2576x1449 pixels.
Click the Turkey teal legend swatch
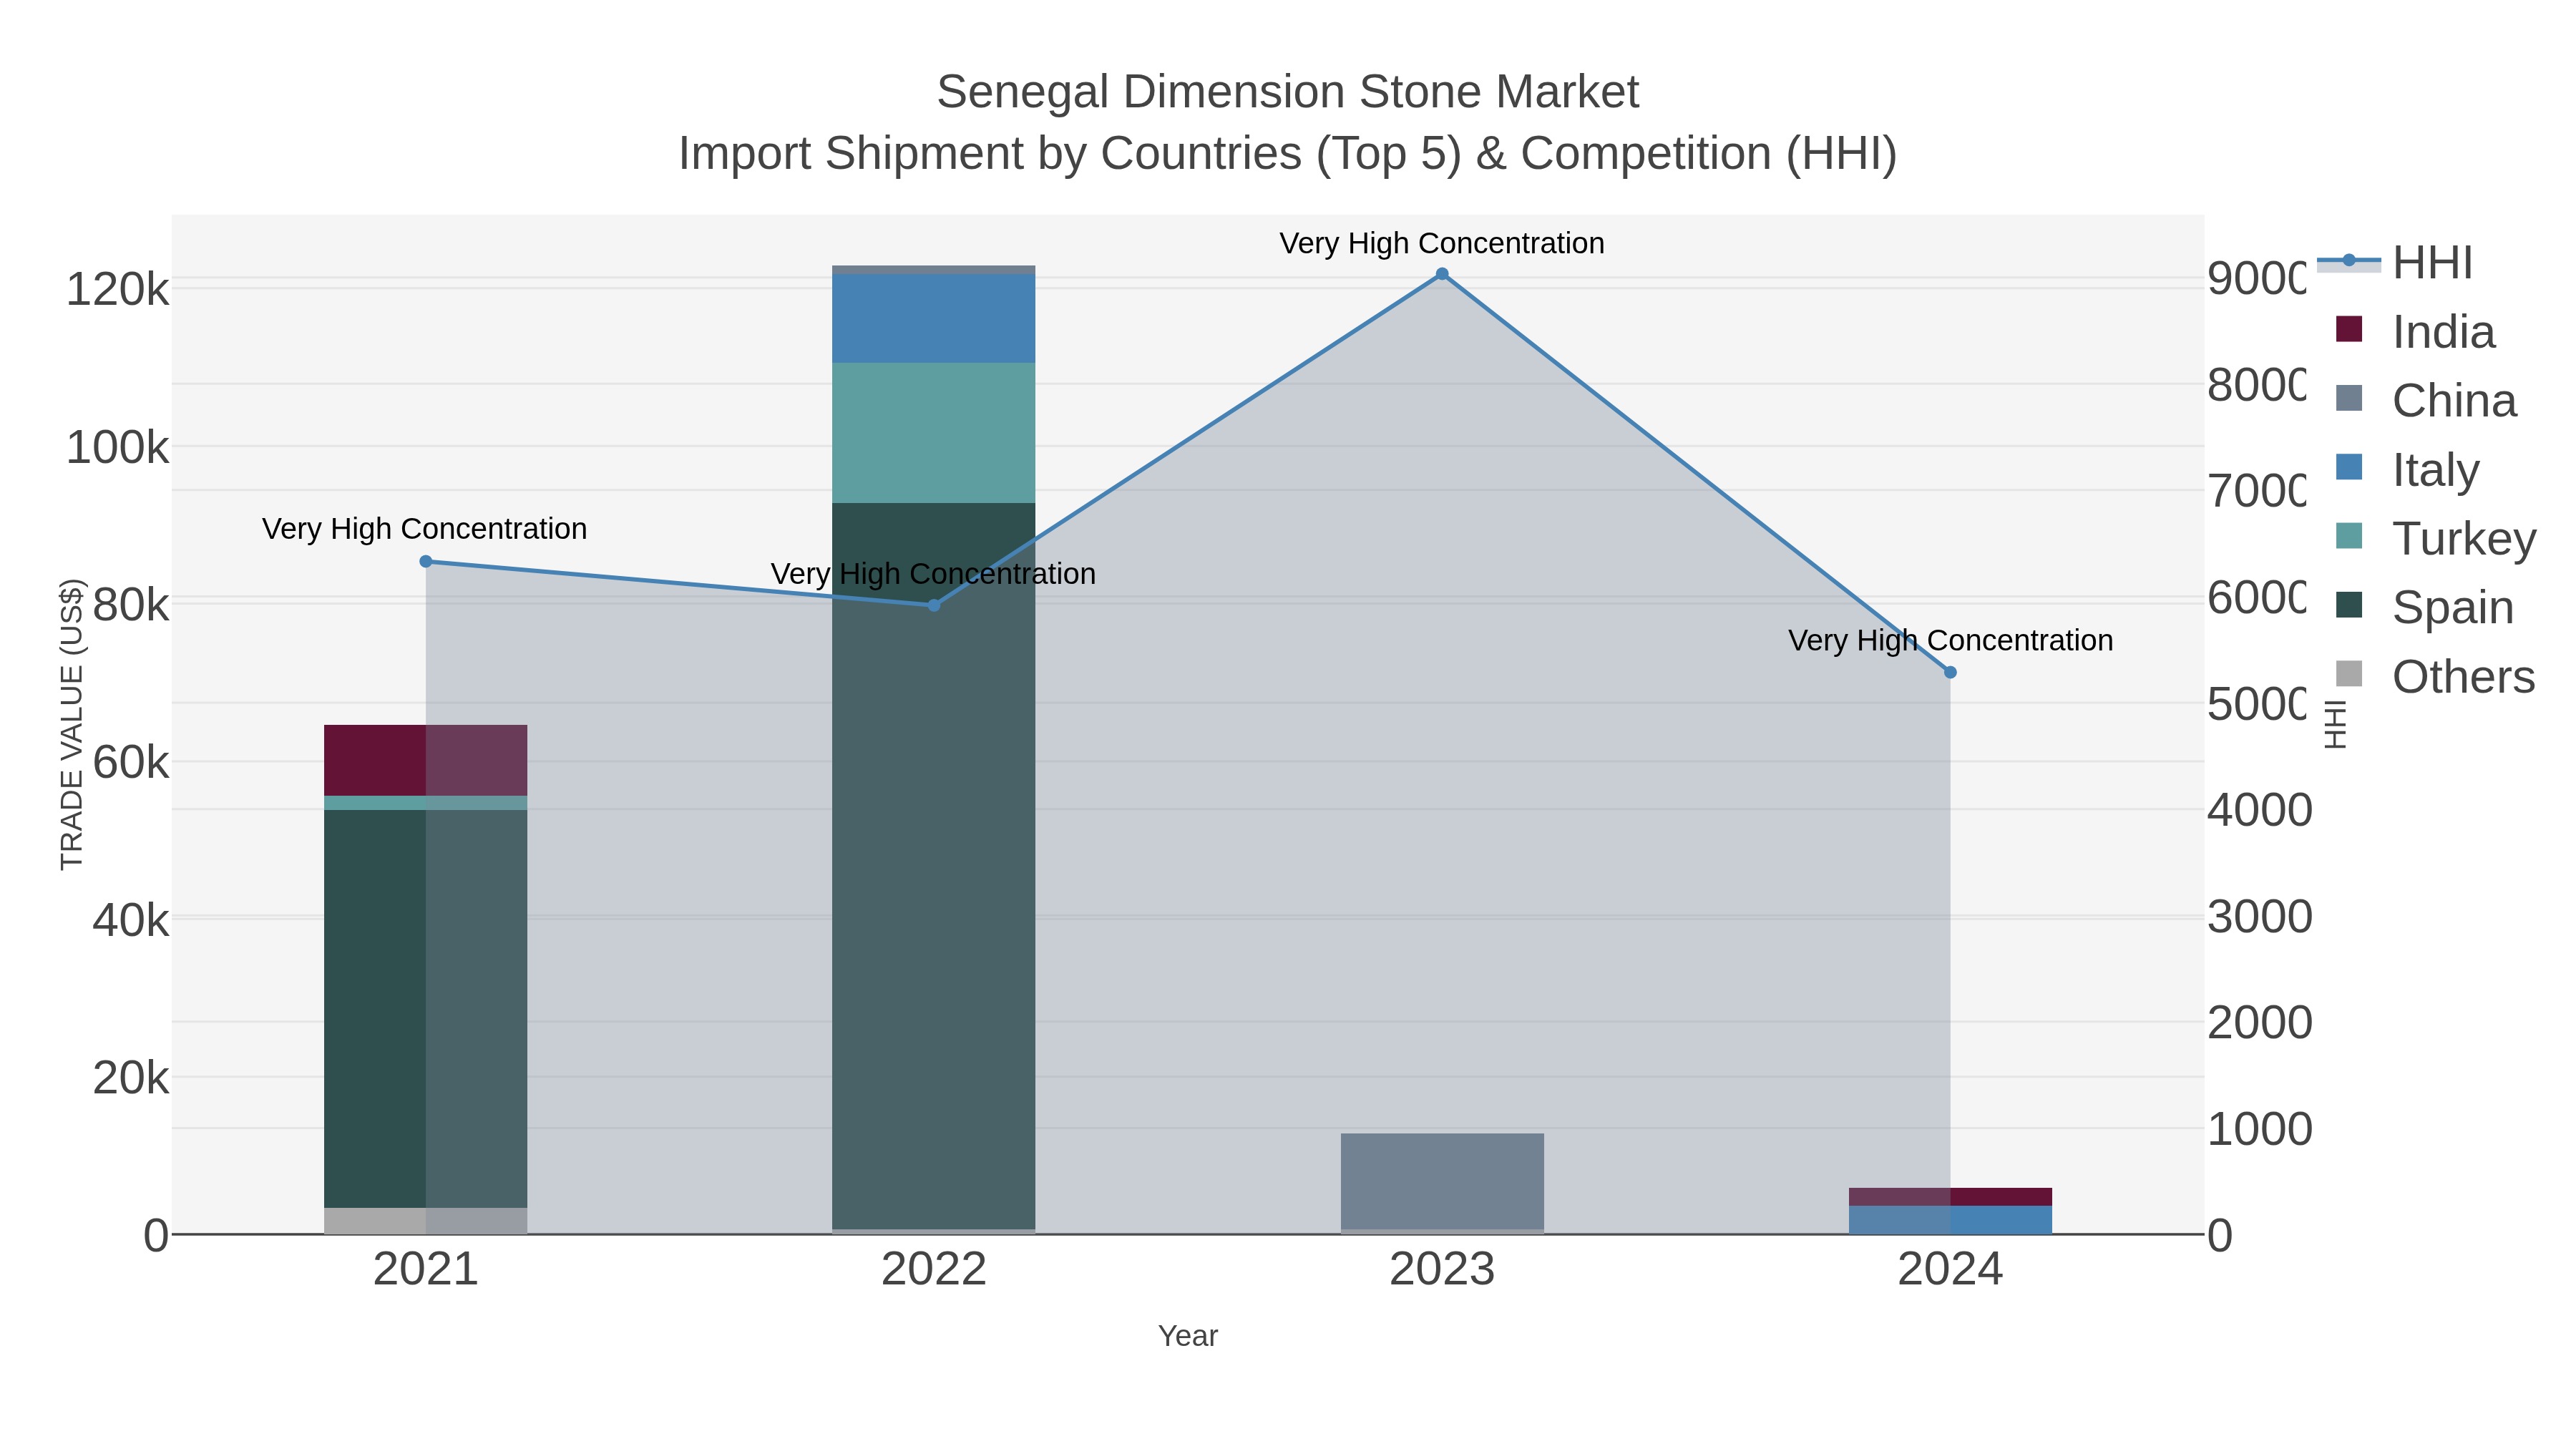point(2349,536)
